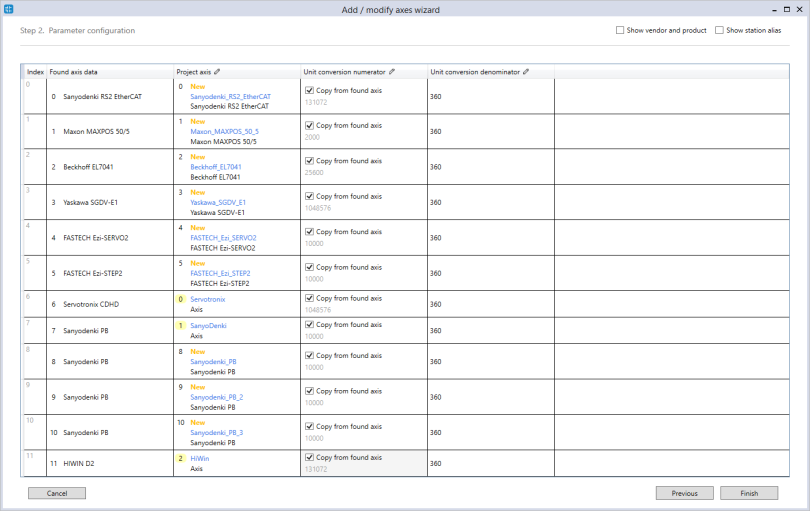Click the Index column header
This screenshot has width=810, height=511.
pos(35,72)
